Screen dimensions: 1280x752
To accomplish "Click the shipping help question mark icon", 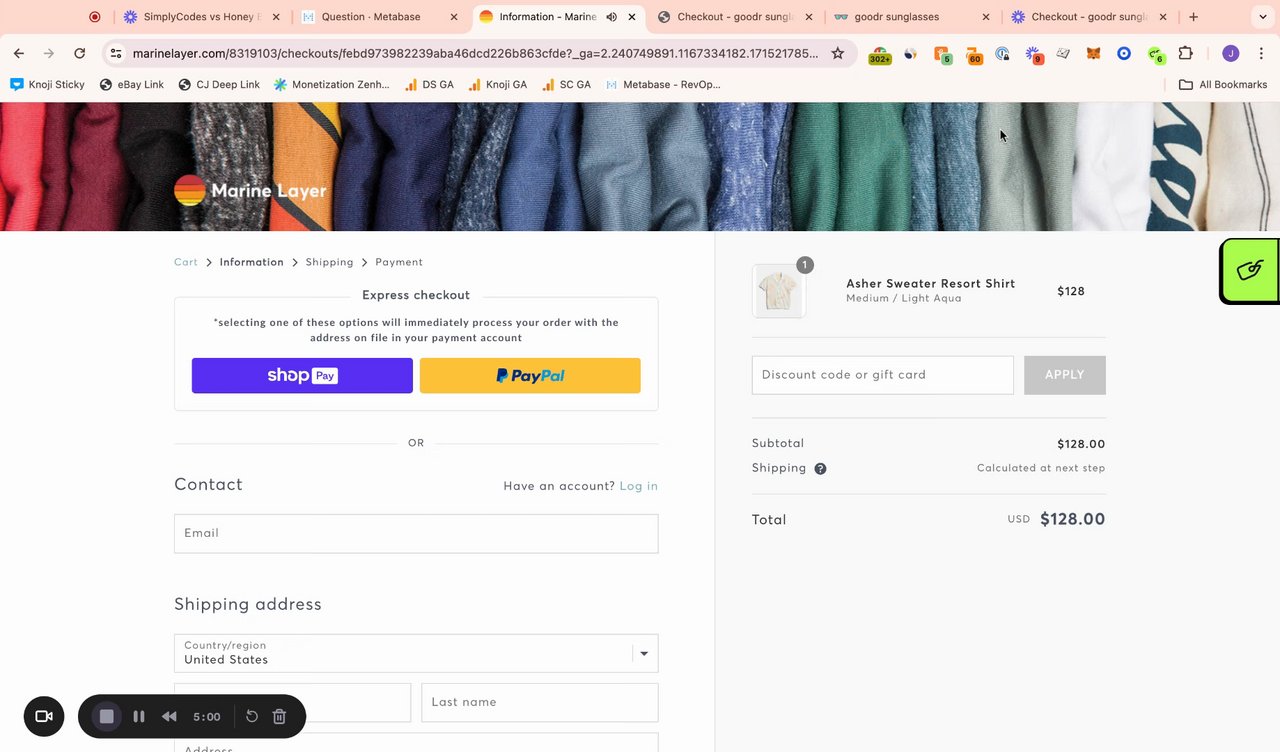I will [x=820, y=469].
